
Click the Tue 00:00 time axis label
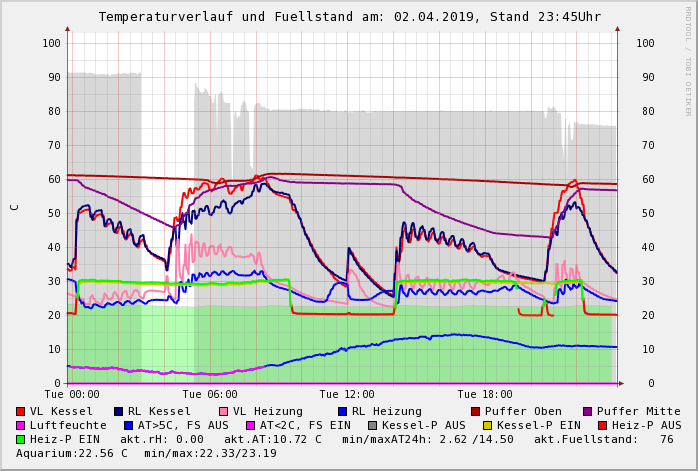72,394
